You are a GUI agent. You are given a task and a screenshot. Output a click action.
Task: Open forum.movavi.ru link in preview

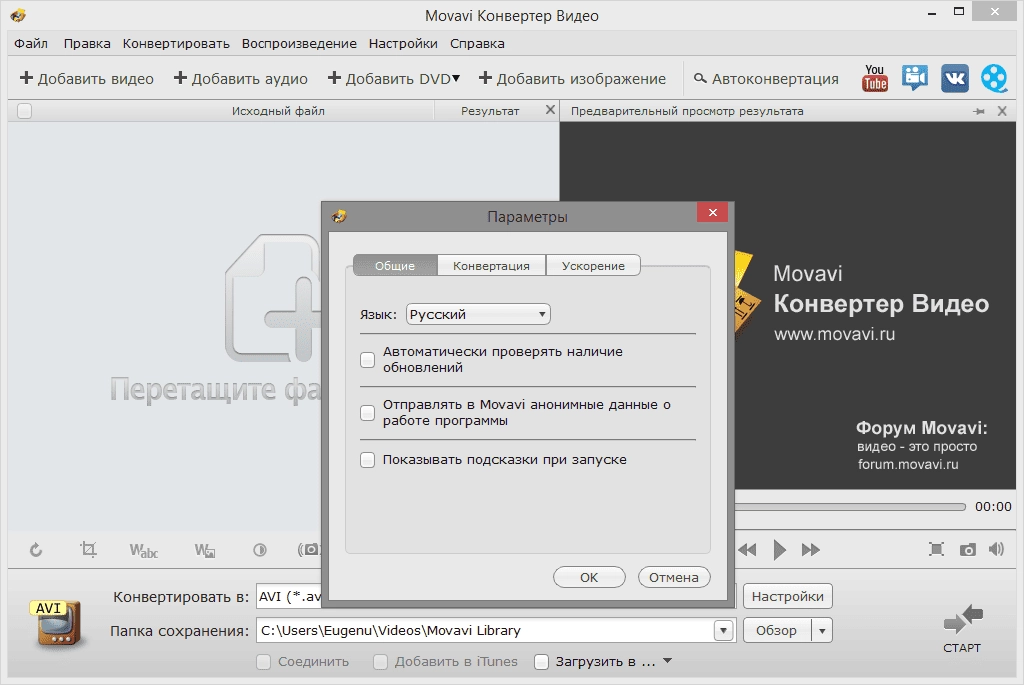[x=908, y=464]
